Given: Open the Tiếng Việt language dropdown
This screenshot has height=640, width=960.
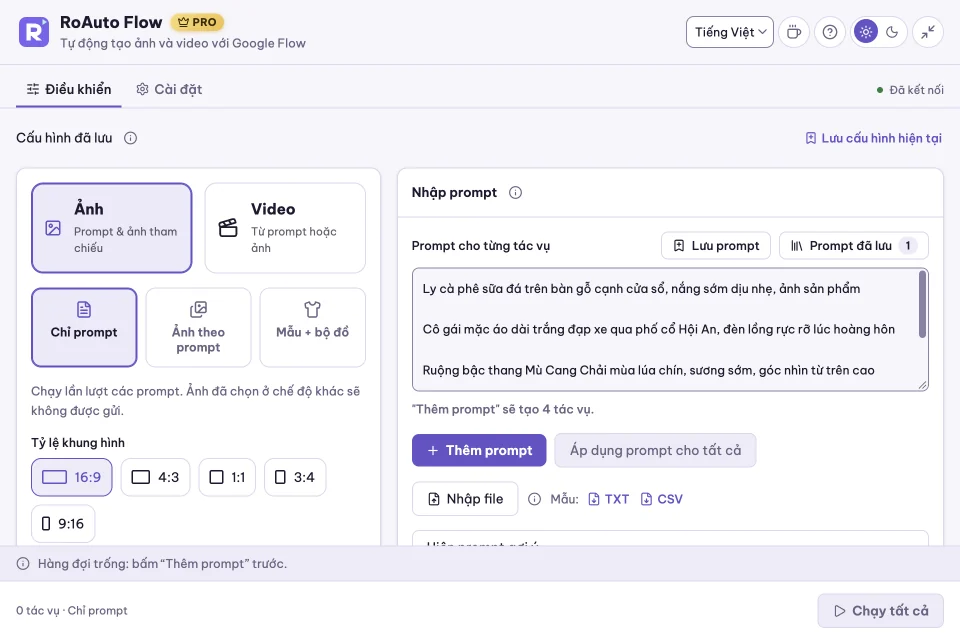Looking at the screenshot, I should 730,32.
